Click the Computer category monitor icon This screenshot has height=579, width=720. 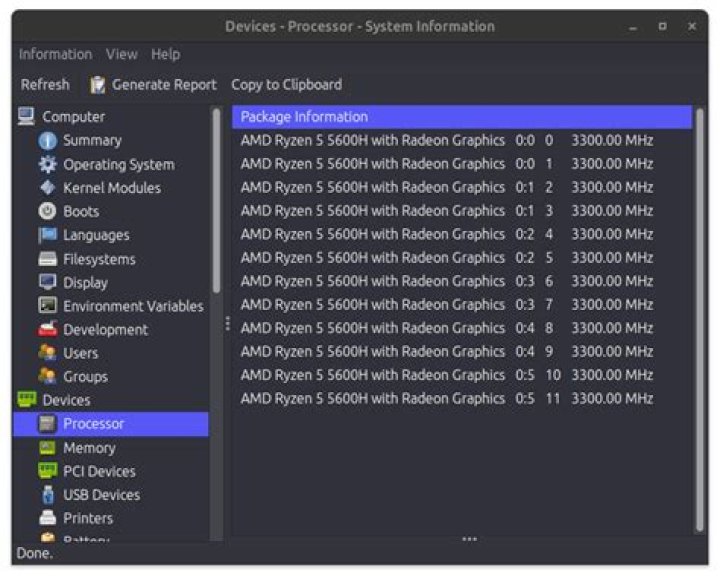coord(26,116)
